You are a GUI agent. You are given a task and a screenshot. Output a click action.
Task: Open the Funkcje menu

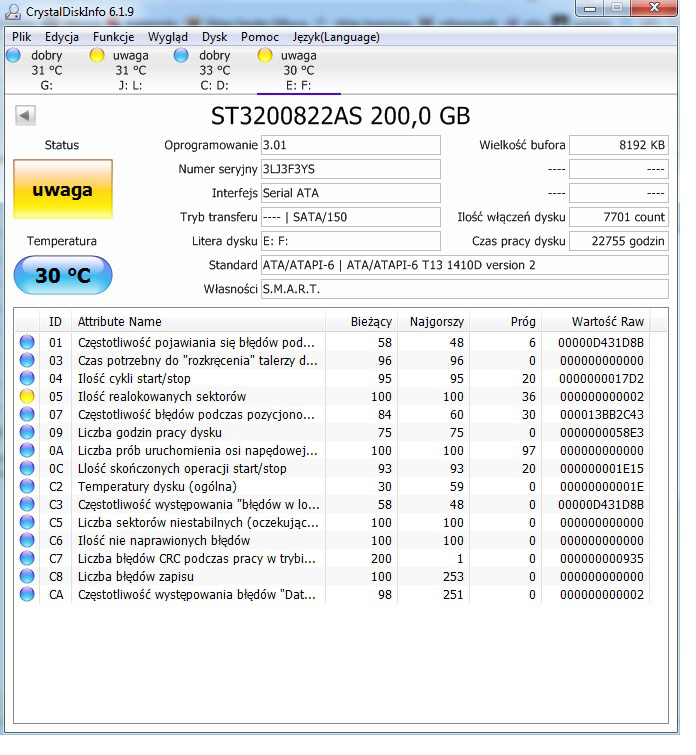tap(114, 37)
